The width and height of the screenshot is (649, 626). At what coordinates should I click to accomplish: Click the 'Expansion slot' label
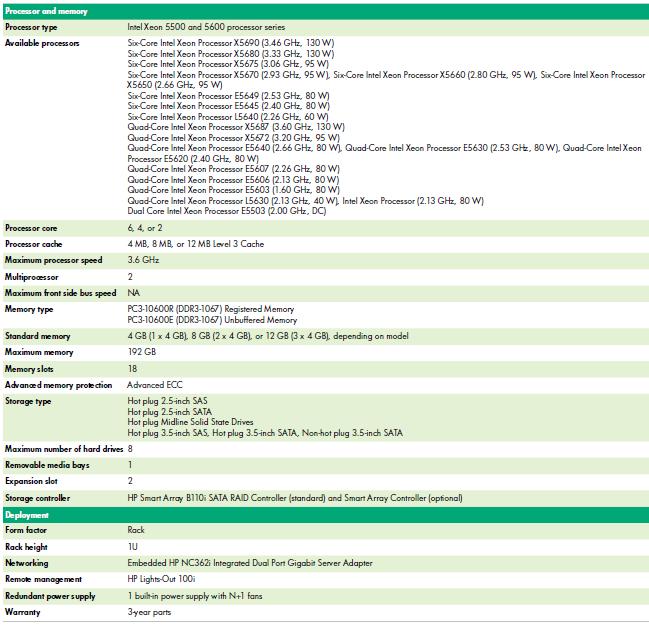(31, 481)
